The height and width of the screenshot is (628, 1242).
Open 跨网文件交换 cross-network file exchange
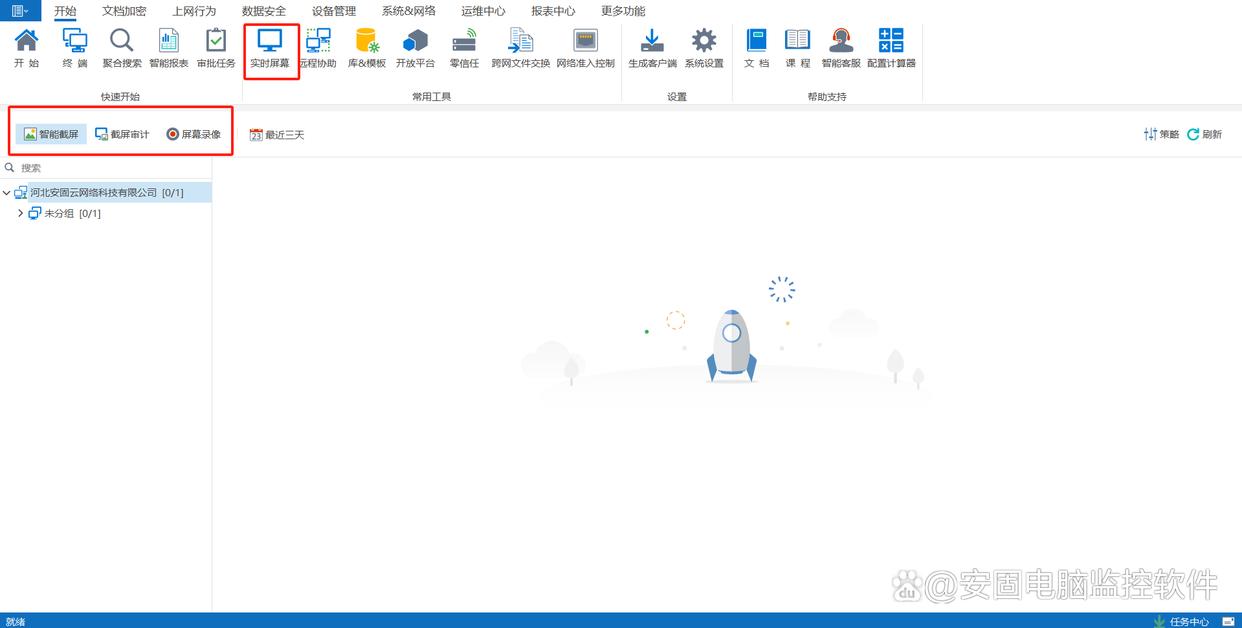pos(521,48)
